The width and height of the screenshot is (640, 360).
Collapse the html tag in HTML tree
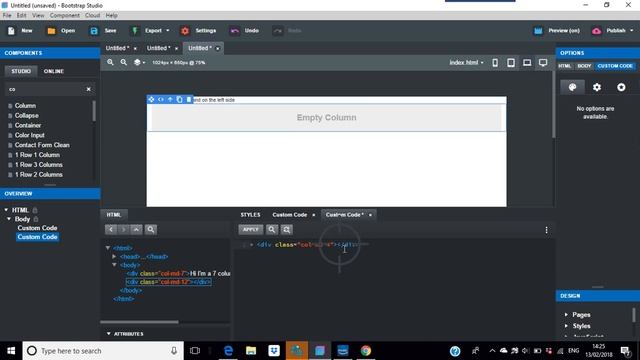pyautogui.click(x=108, y=248)
